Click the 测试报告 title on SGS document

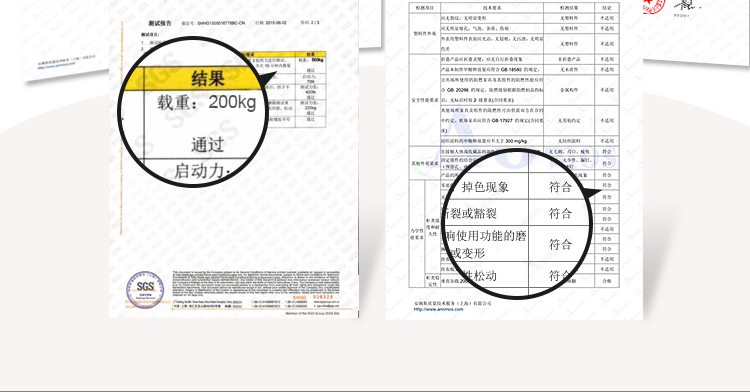pos(160,23)
